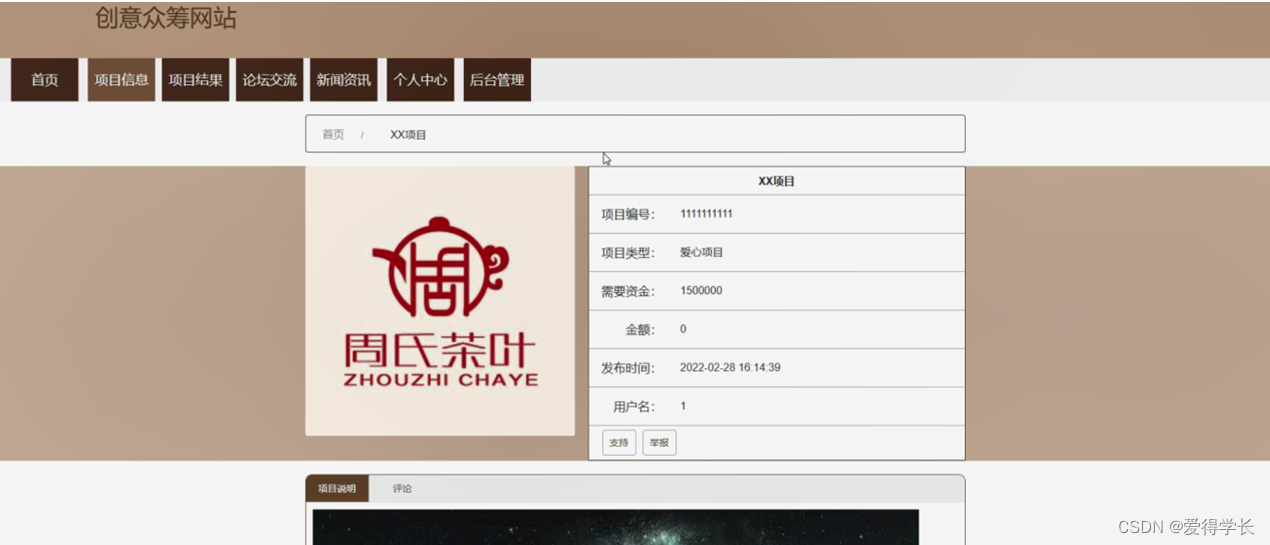Click the starry sky image in project description
The image size is (1270, 545).
616,527
